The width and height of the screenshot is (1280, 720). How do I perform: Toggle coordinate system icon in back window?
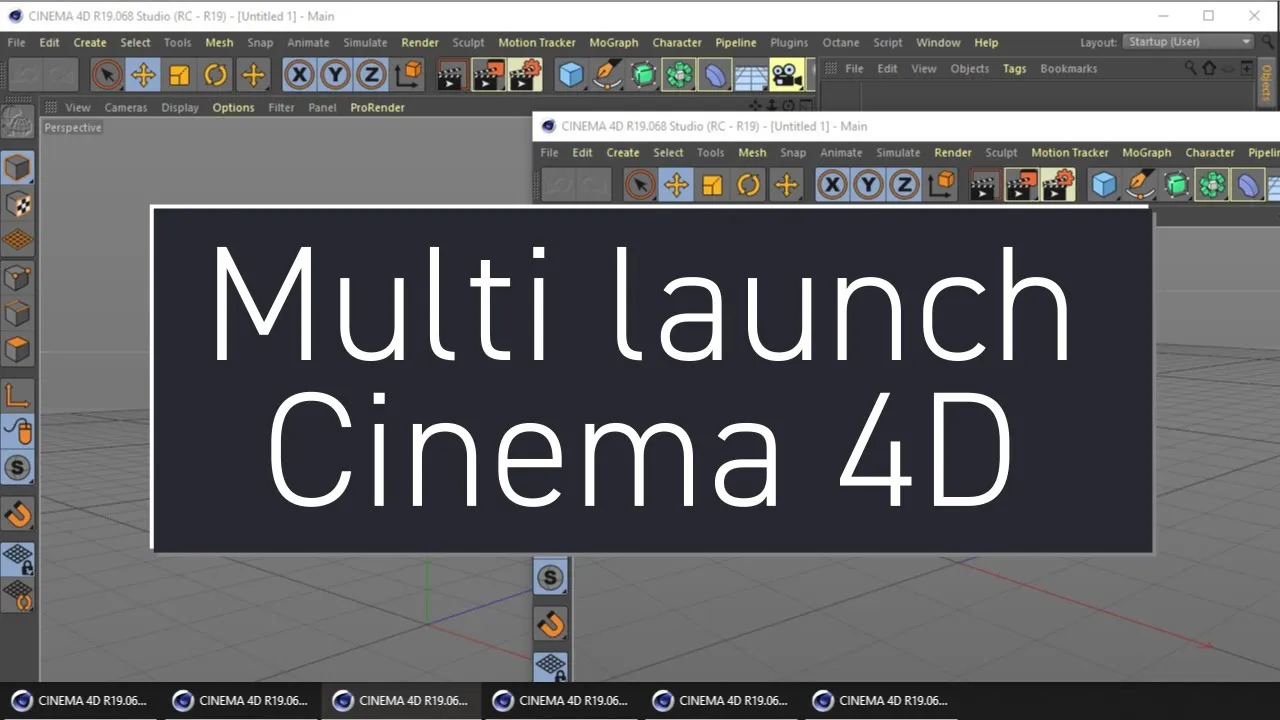(x=408, y=75)
